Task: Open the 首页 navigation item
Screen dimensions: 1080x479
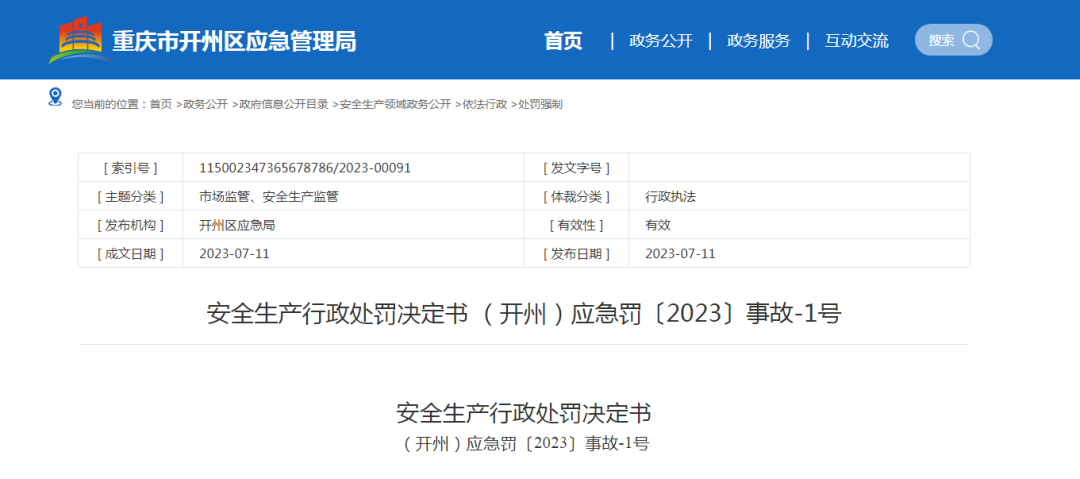Action: tap(563, 41)
